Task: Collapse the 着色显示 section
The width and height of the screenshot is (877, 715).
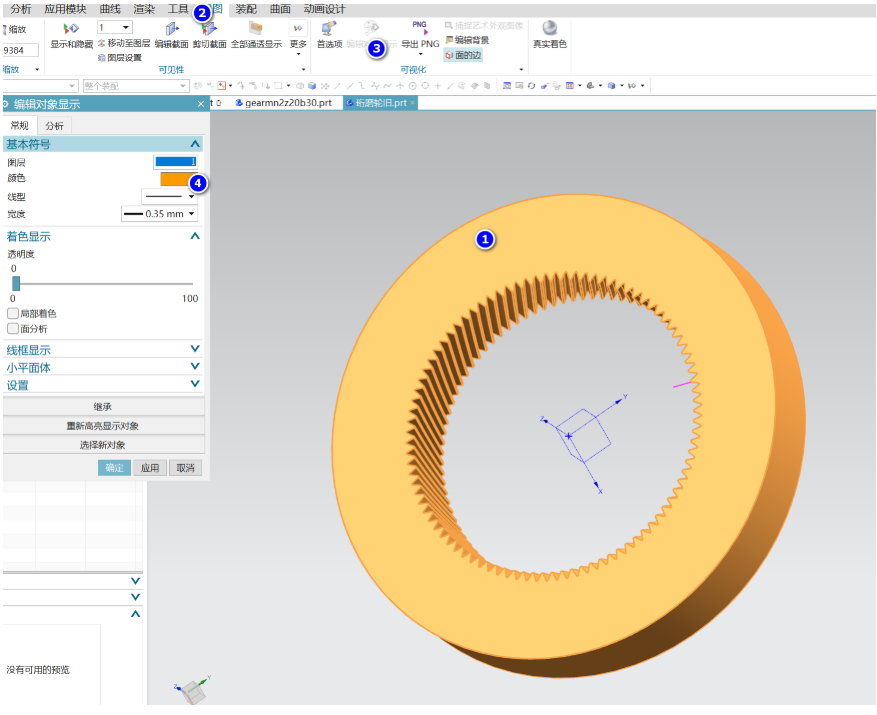Action: (x=195, y=236)
